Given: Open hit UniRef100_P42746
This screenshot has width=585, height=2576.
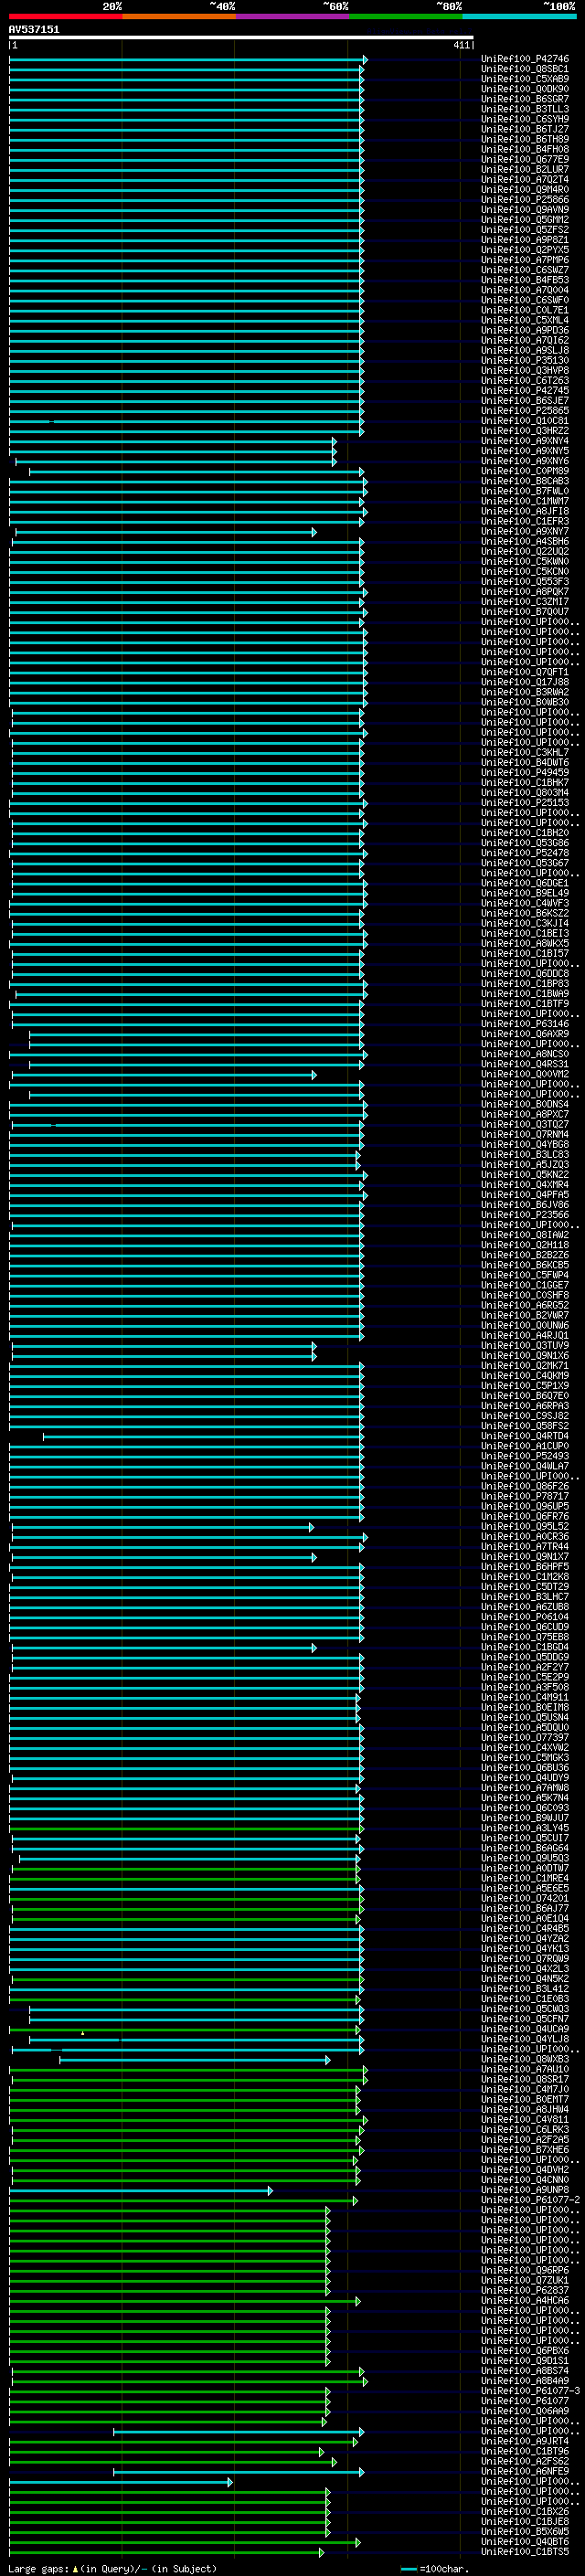Looking at the screenshot, I should pos(525,59).
